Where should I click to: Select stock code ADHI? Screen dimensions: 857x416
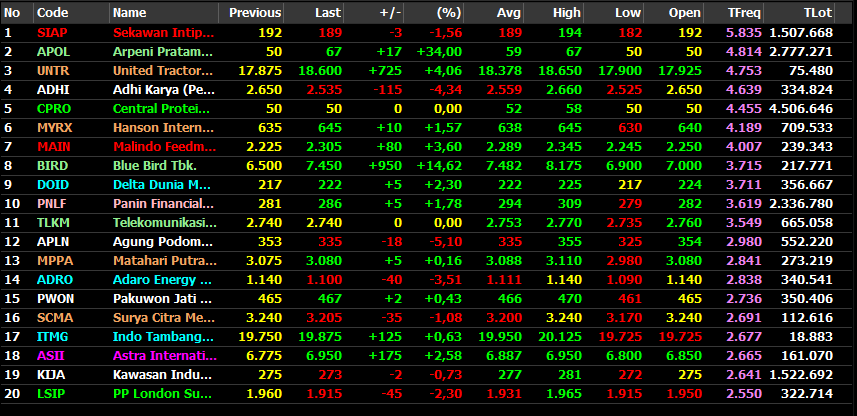point(53,90)
